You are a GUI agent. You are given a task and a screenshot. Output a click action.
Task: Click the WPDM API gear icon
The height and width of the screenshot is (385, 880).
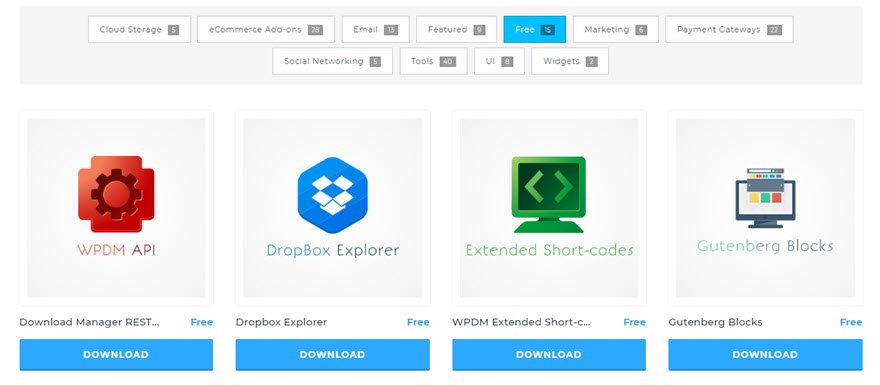pos(116,194)
